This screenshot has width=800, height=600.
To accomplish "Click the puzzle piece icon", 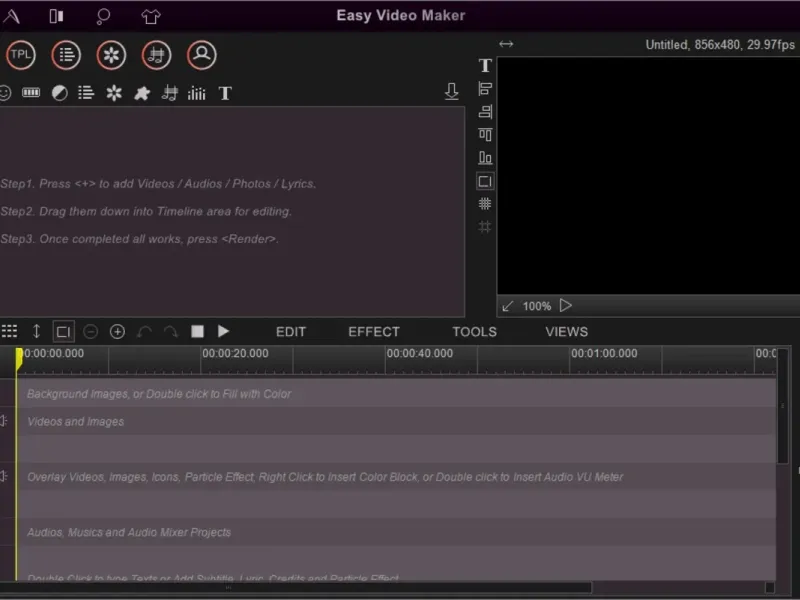I will (142, 93).
